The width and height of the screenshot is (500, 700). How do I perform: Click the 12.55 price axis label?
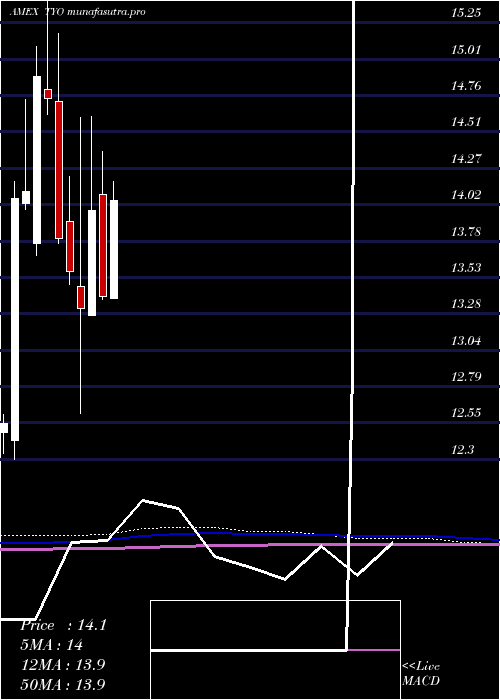466,413
